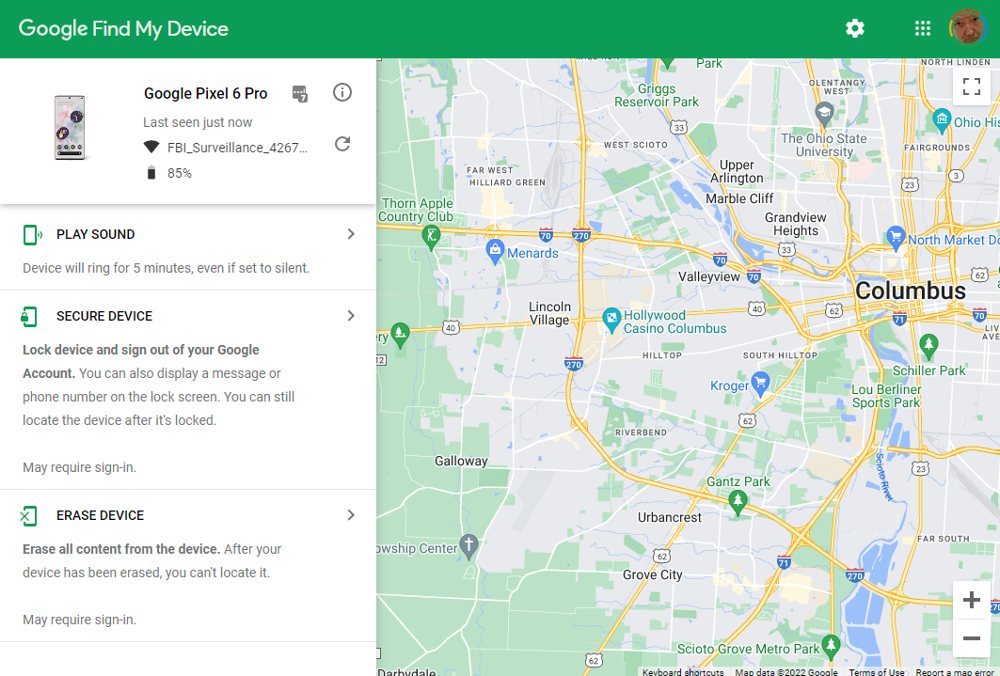Click the battery level icon

click(x=151, y=173)
